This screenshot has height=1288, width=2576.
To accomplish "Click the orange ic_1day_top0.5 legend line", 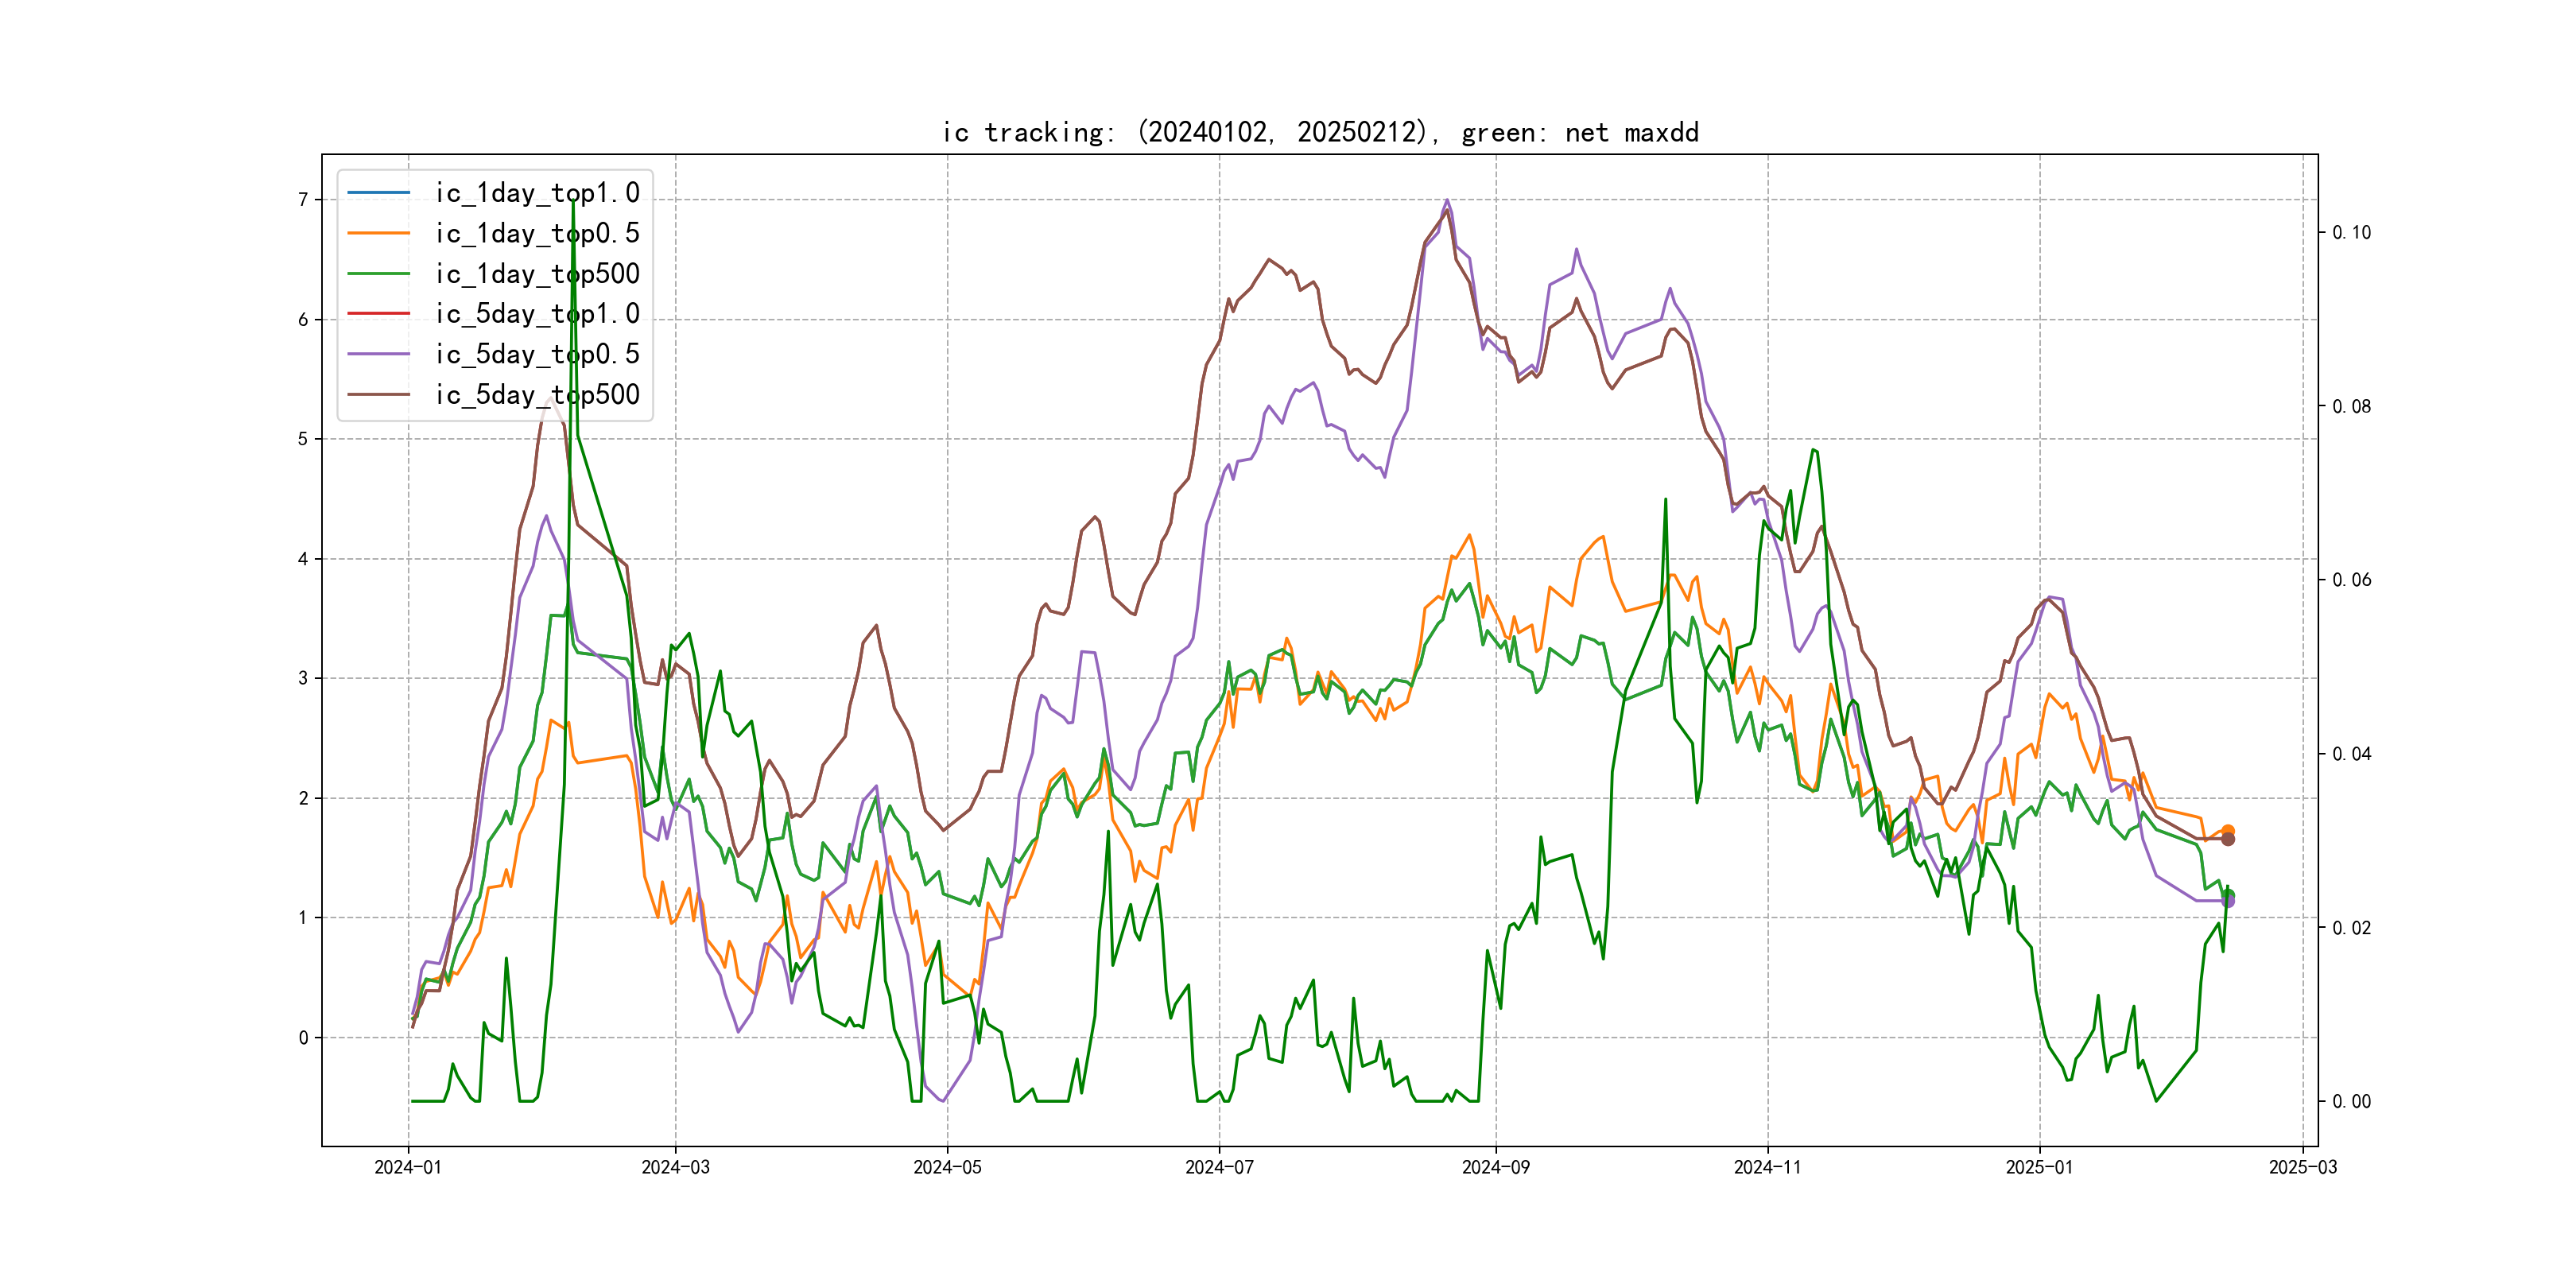I will [x=378, y=233].
